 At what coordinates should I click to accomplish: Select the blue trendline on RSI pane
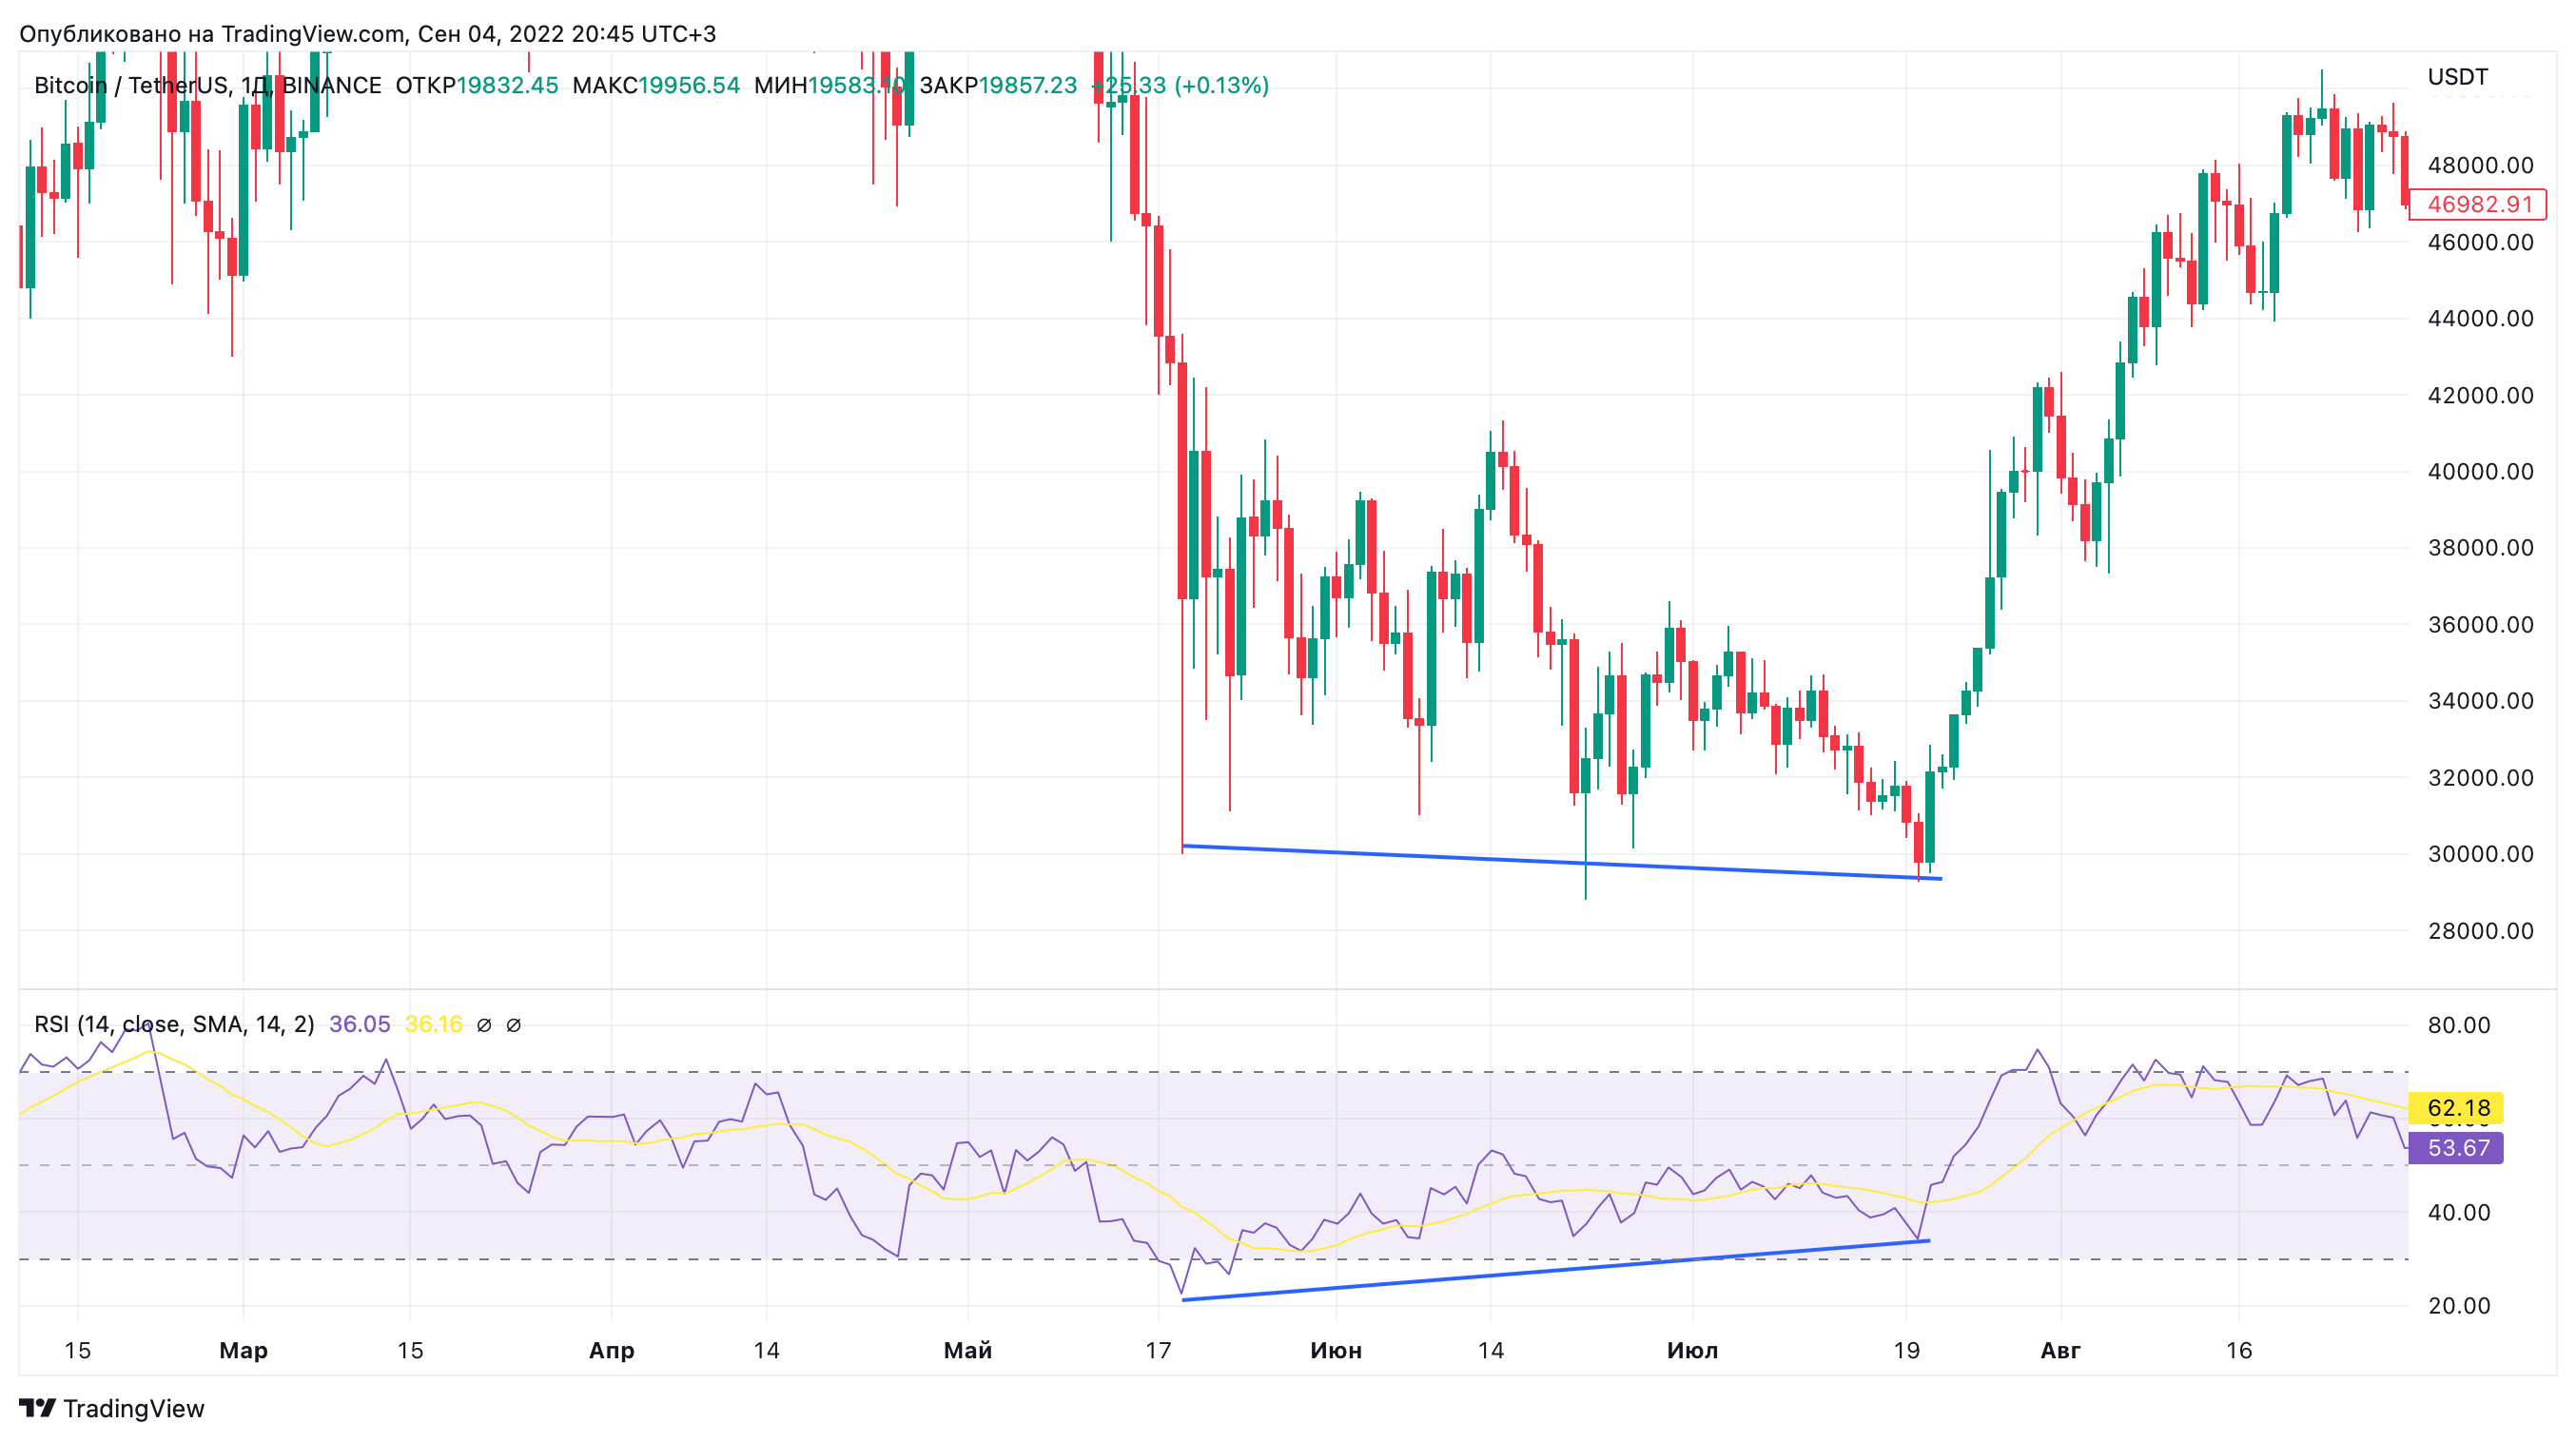[1556, 1270]
